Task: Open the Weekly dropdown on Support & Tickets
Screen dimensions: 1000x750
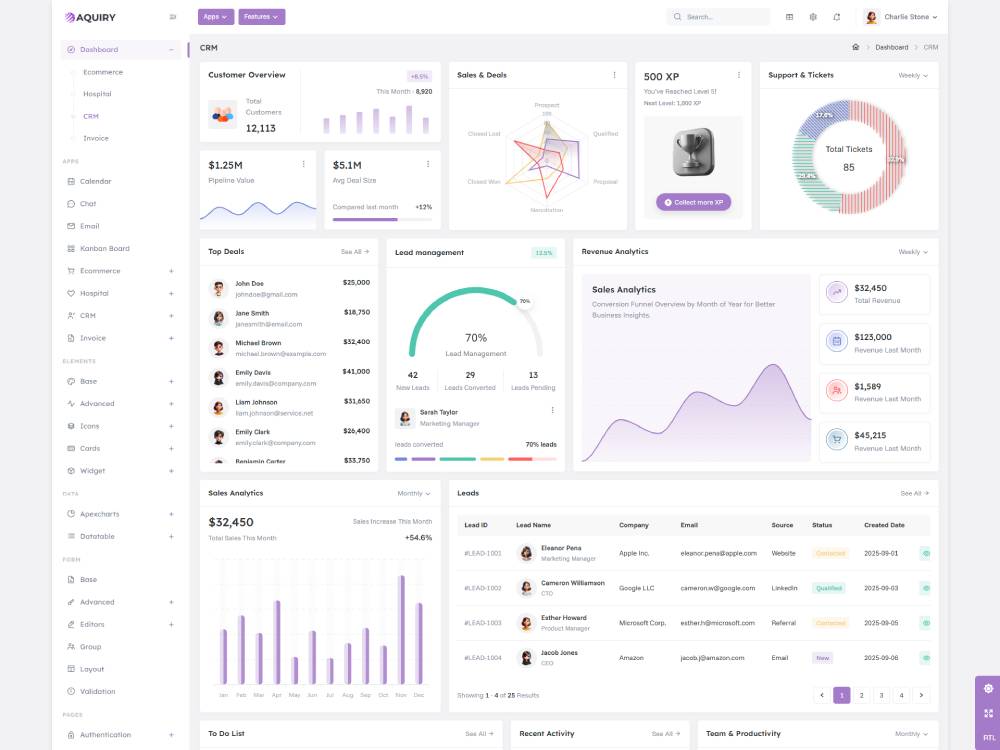Action: 912,76
